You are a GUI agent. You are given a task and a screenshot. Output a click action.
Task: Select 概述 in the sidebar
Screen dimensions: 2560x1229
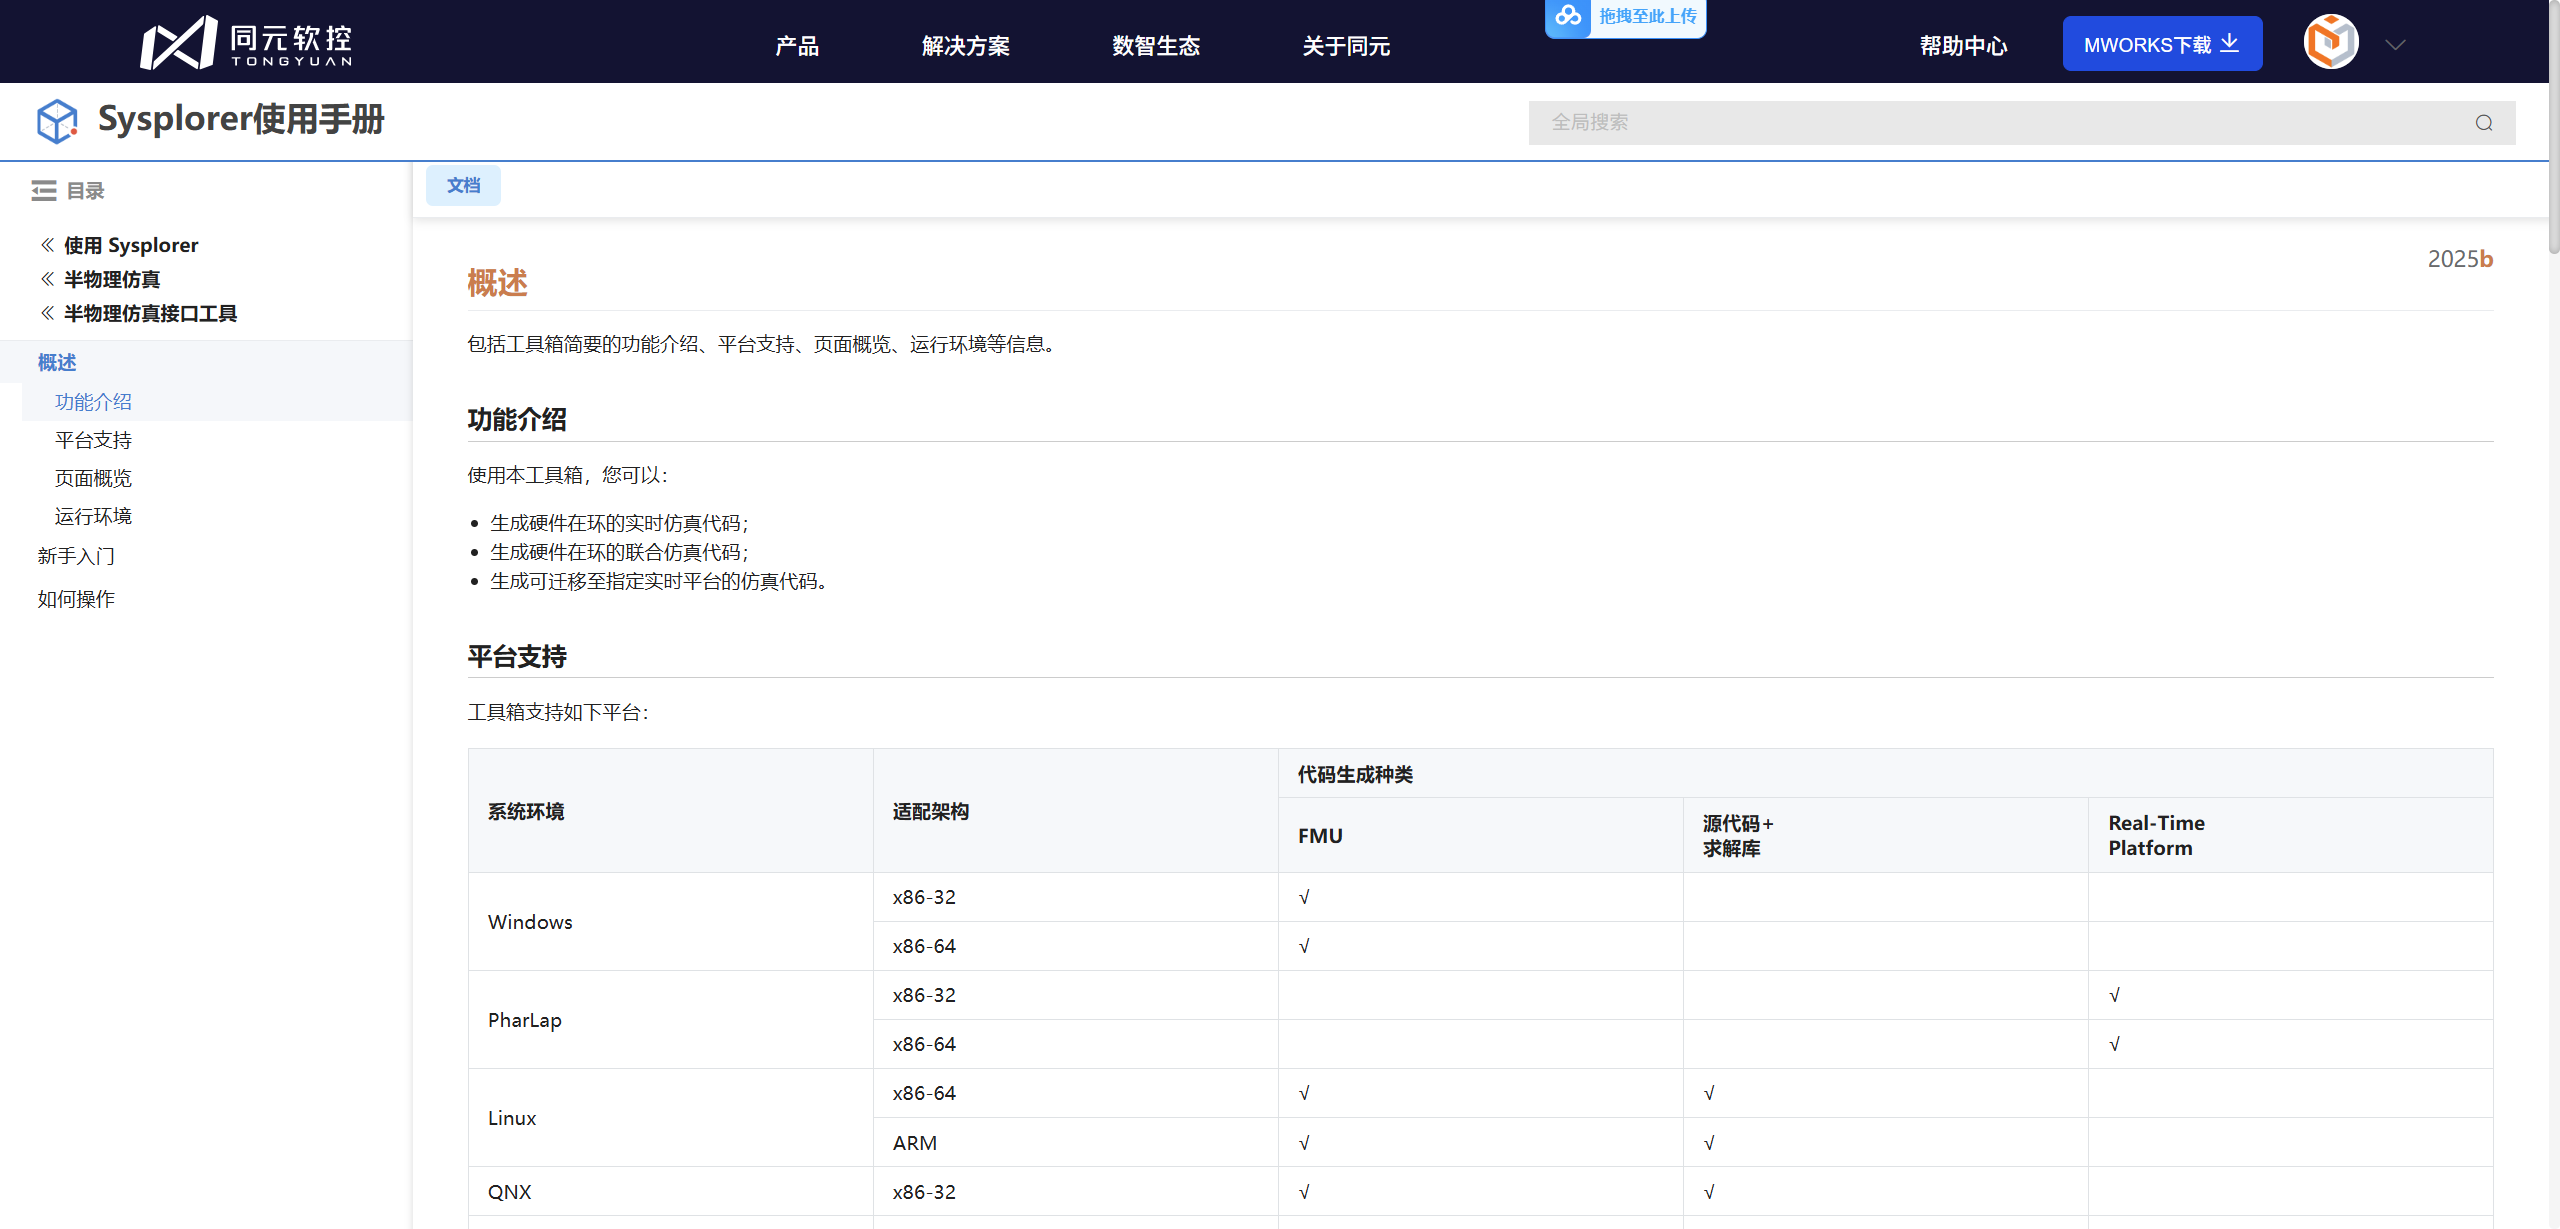pos(57,362)
